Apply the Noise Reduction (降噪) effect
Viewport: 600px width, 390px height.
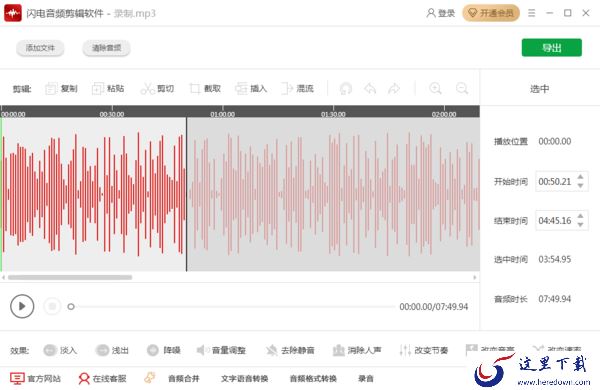click(x=163, y=350)
